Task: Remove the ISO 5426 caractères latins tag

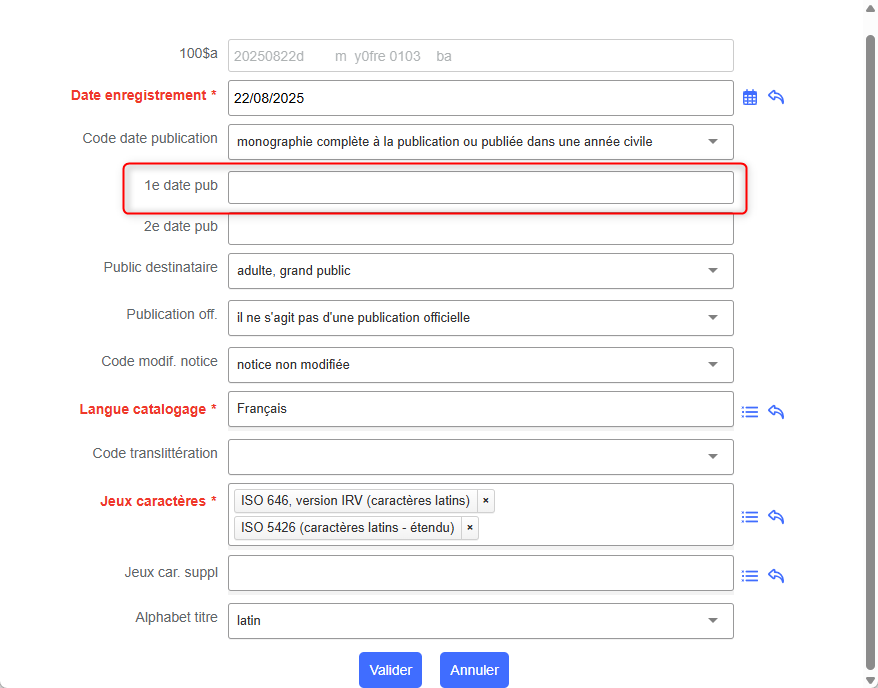Action: pos(469,528)
